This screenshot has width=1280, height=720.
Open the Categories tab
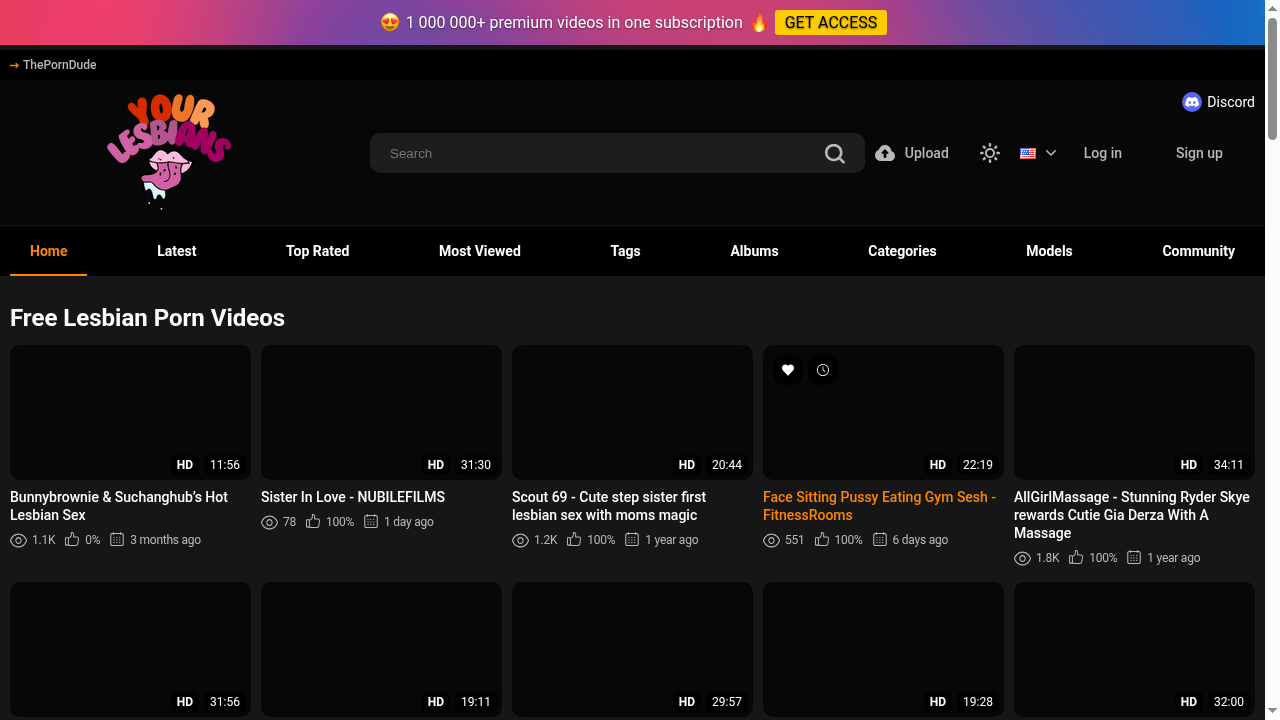point(902,251)
